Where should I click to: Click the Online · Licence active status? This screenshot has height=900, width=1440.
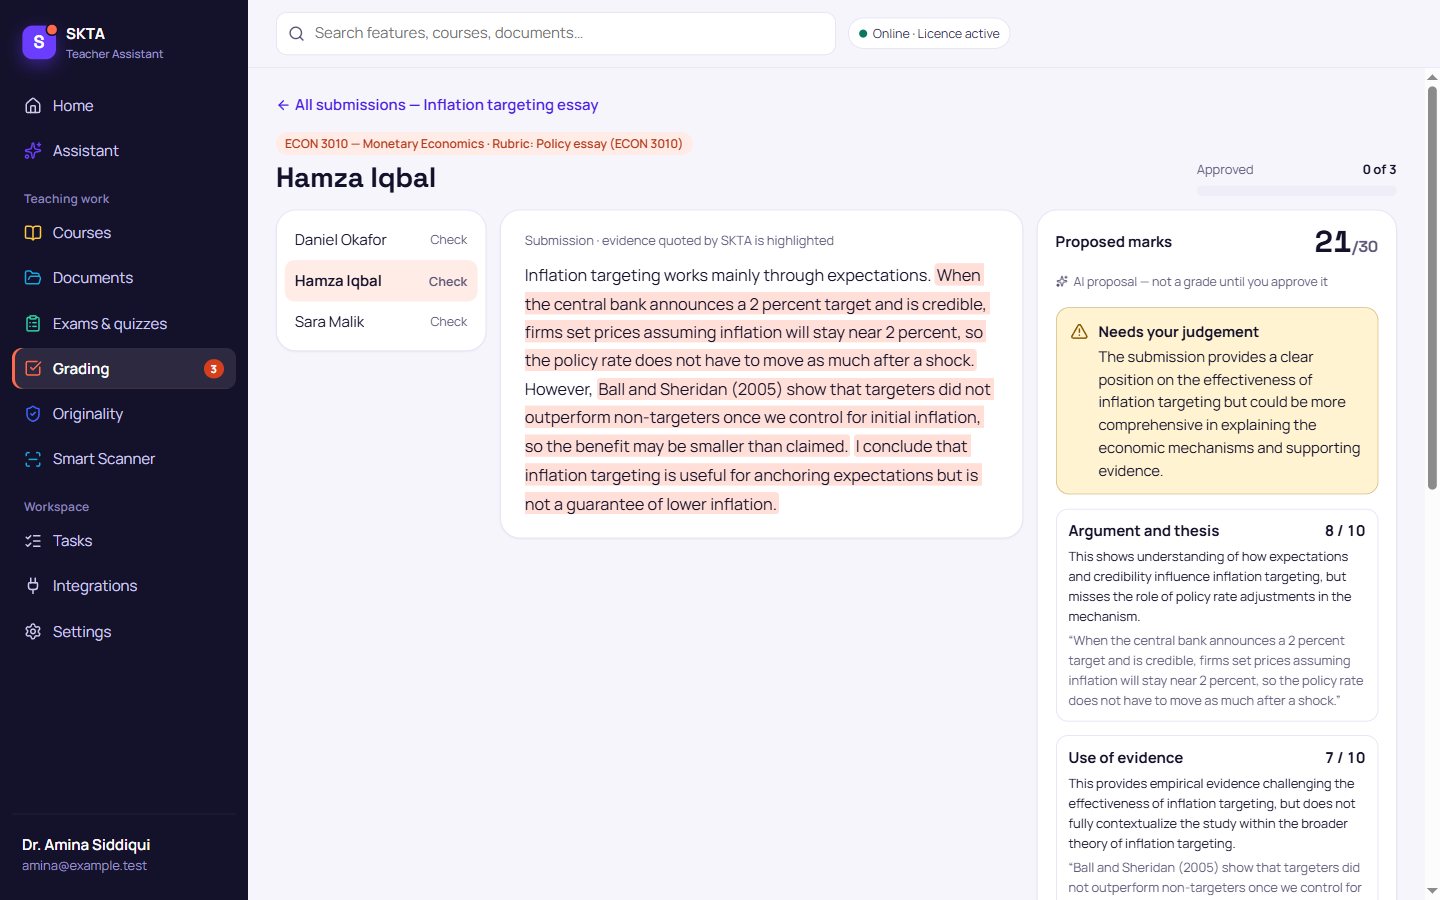pyautogui.click(x=929, y=34)
